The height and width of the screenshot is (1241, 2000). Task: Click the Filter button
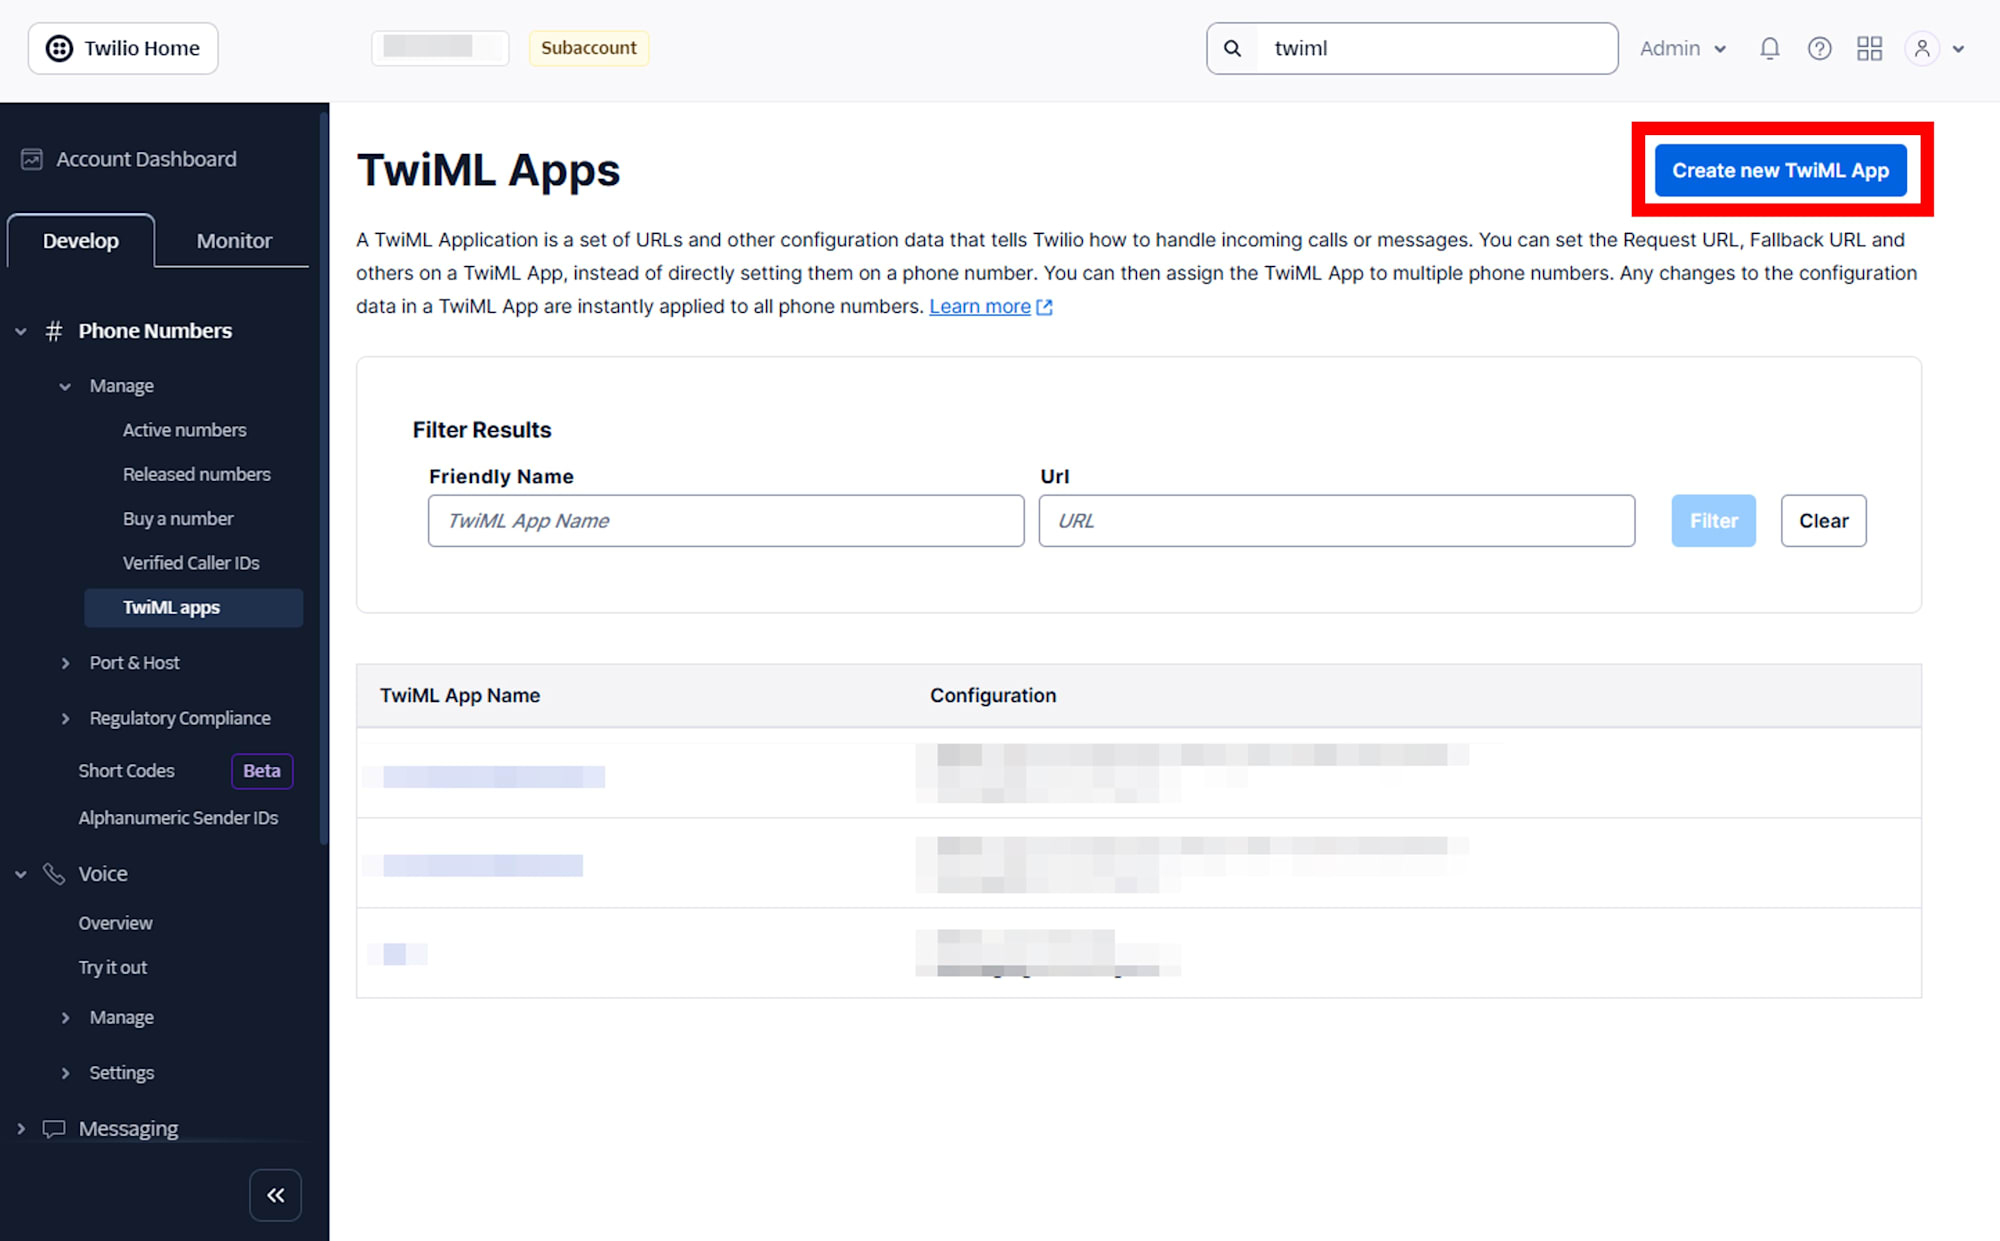1713,521
